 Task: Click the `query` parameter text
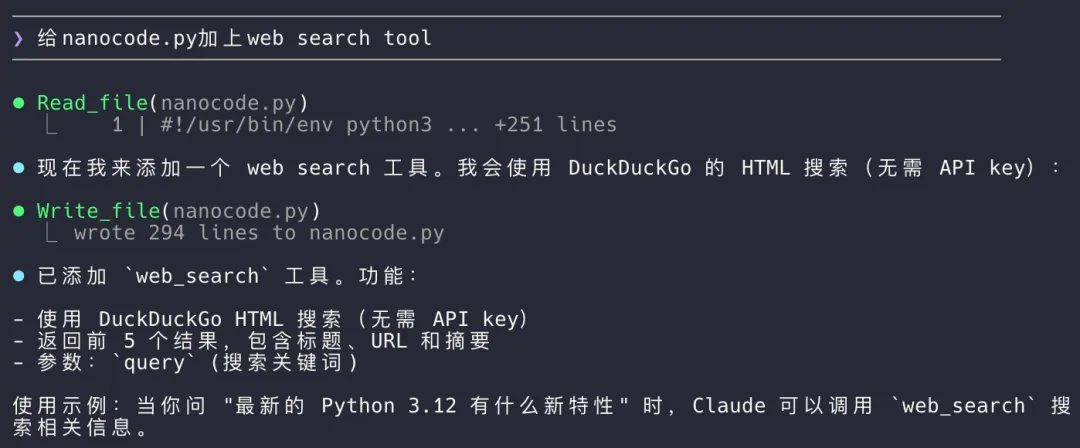click(155, 362)
